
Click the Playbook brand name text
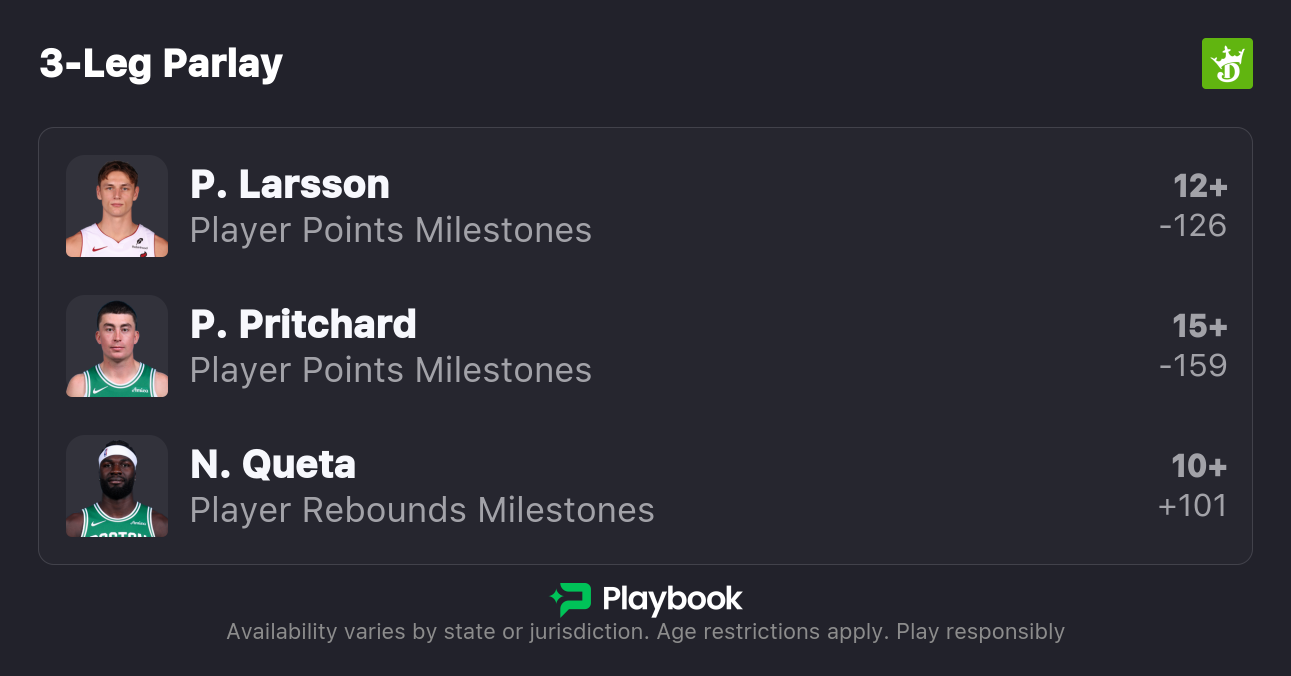(672, 599)
